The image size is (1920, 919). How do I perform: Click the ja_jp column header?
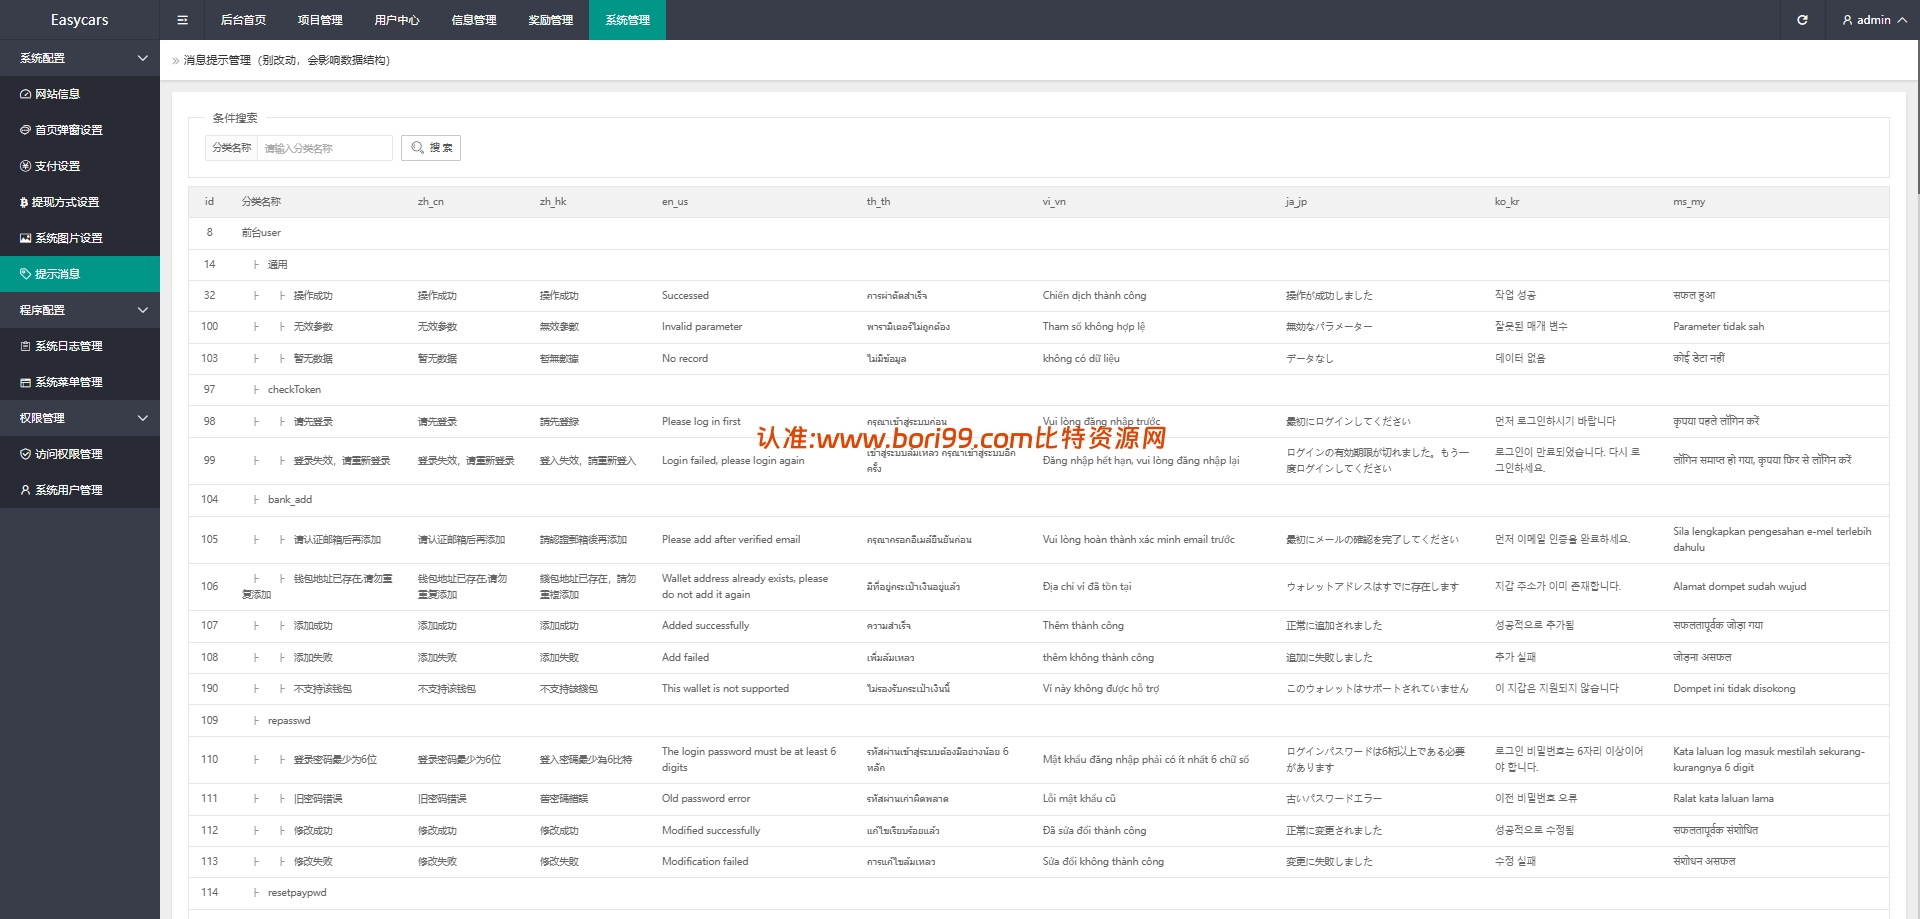point(1296,202)
